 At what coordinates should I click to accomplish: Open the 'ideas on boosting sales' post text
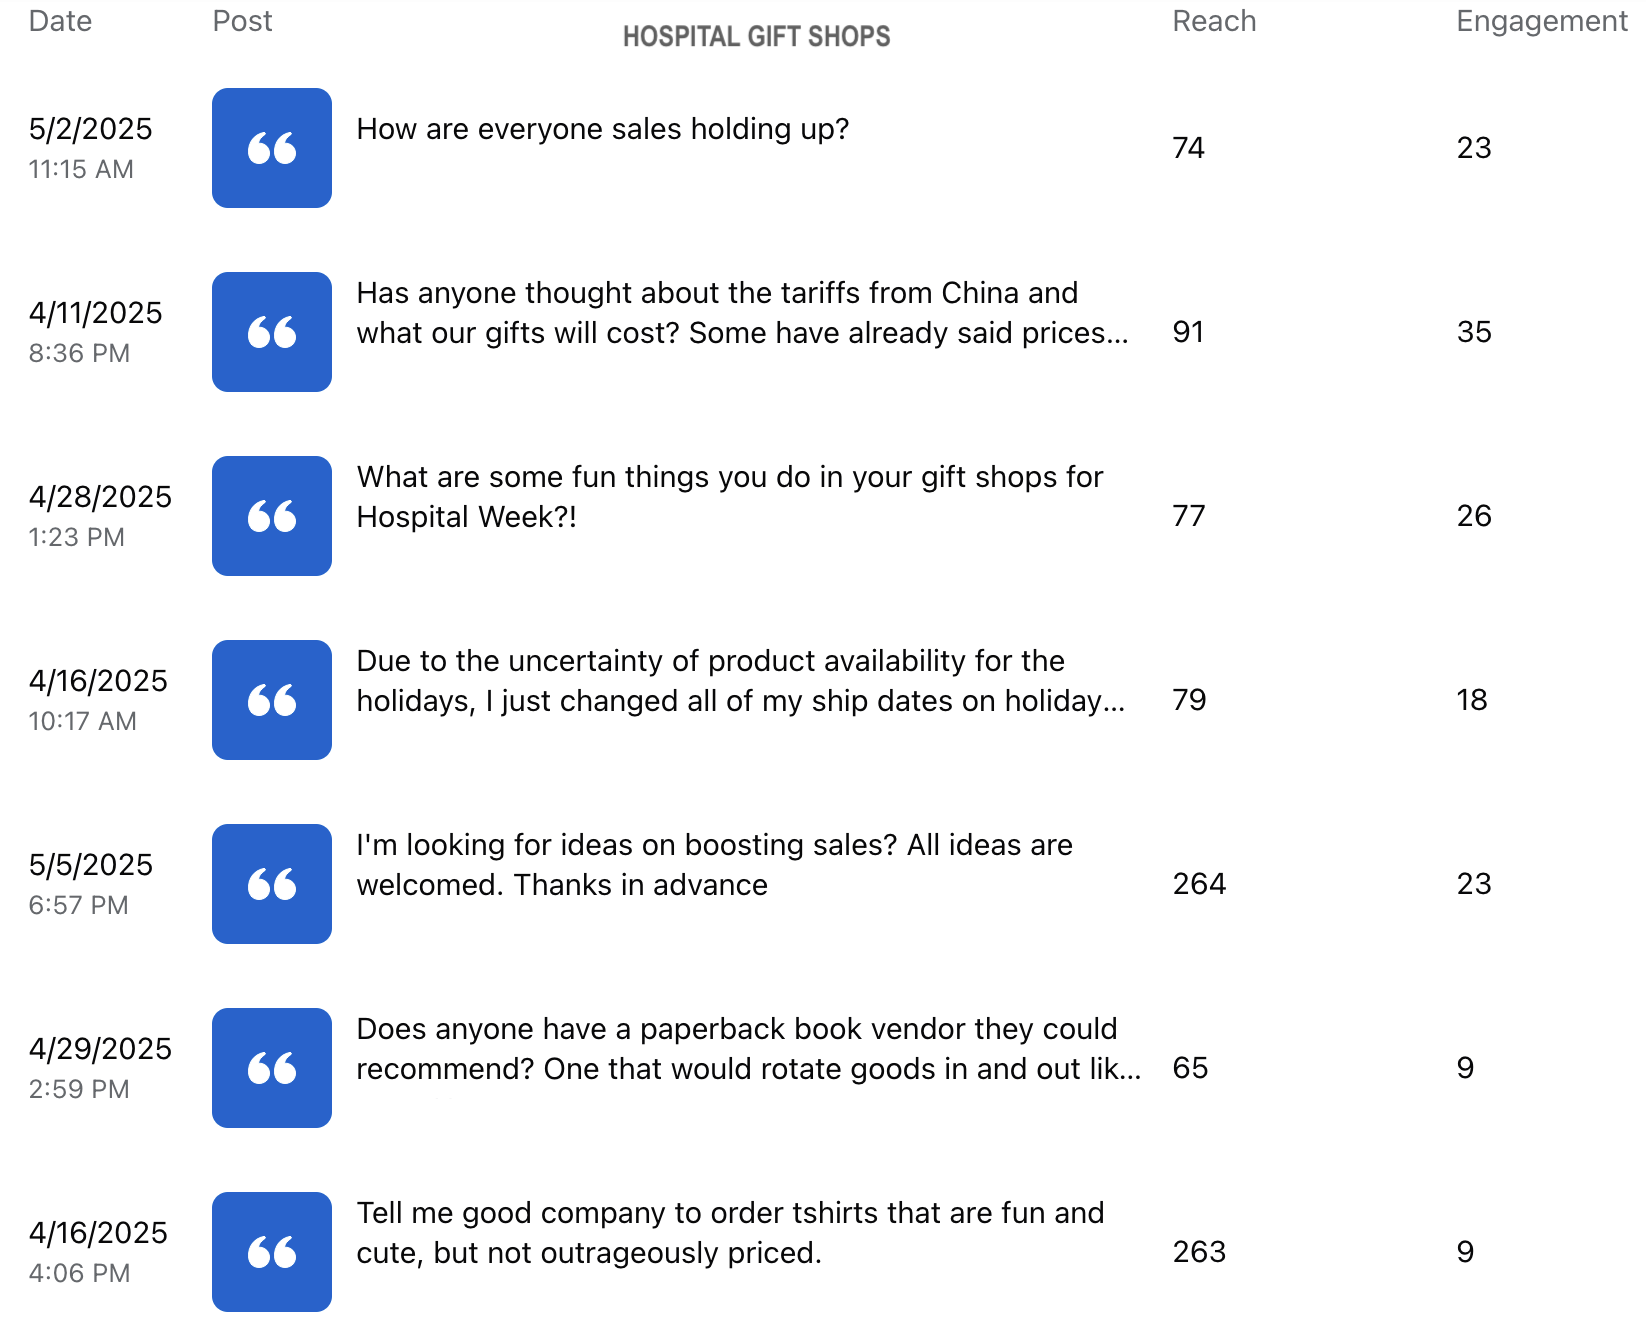[714, 865]
